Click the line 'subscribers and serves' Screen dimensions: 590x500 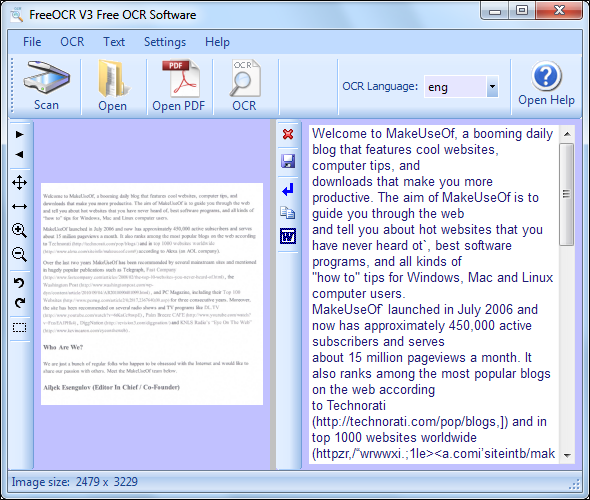[378, 341]
